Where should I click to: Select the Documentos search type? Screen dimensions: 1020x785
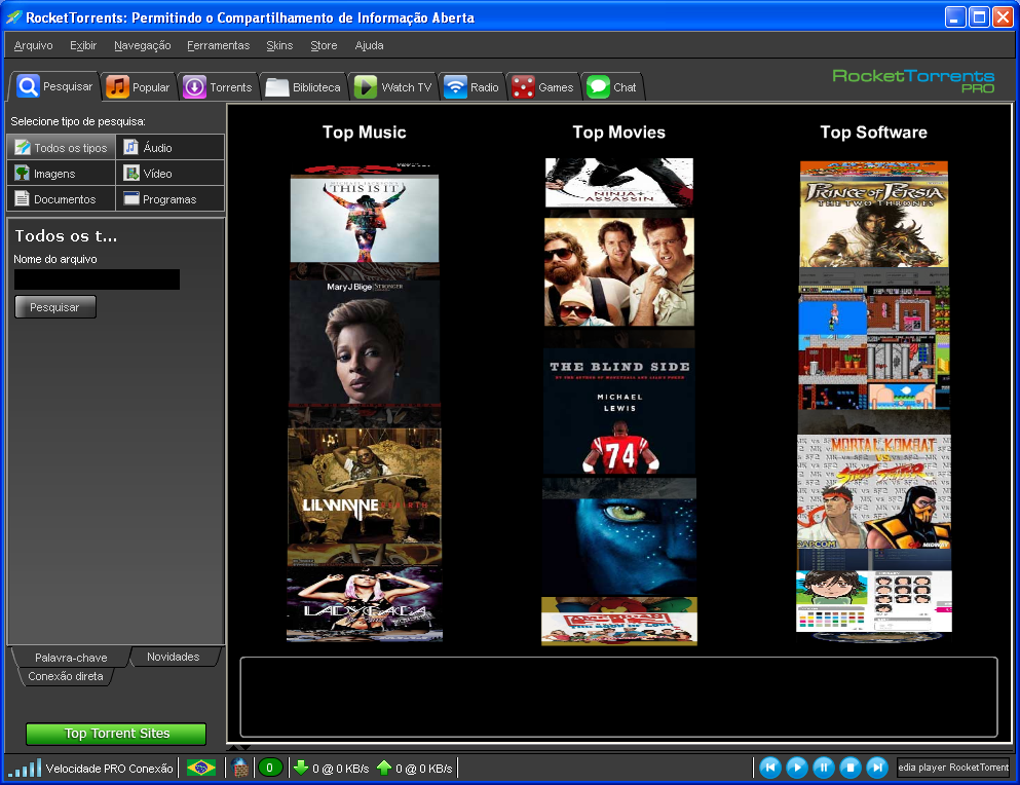click(61, 199)
